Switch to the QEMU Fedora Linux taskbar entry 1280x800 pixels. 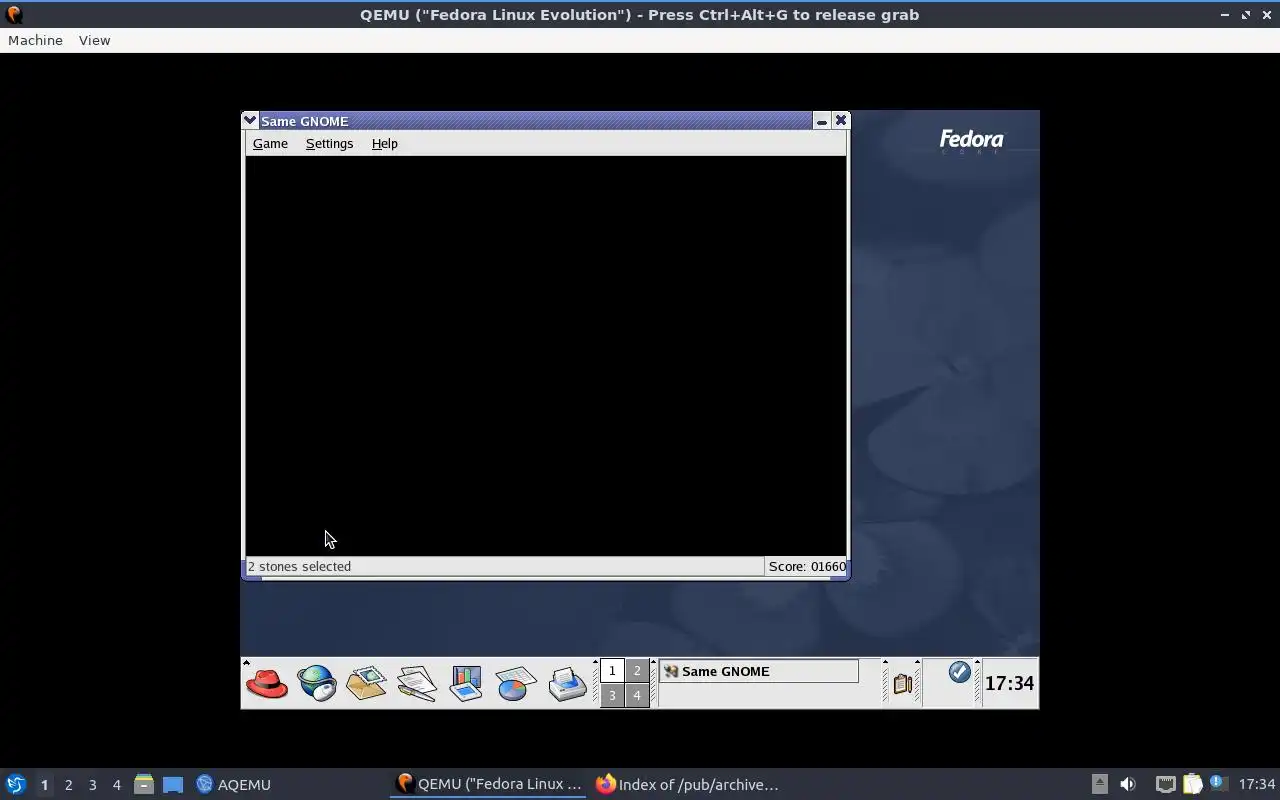click(489, 784)
